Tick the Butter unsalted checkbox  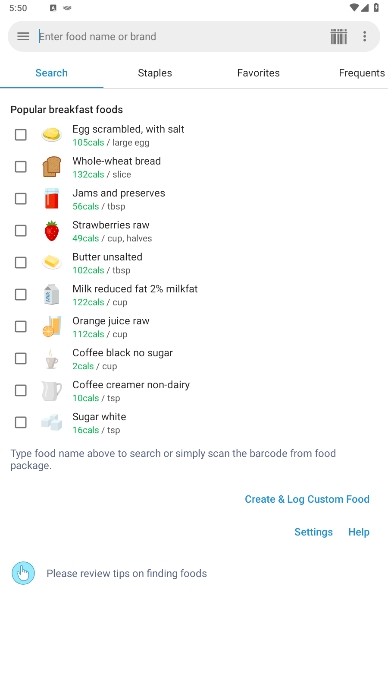pyautogui.click(x=21, y=262)
